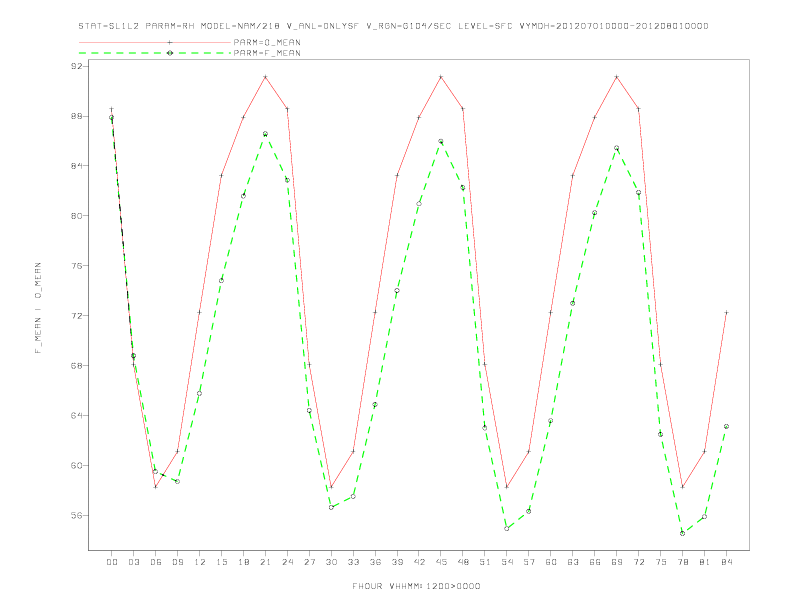Click the 48 forecast hour x-axis label

(463, 562)
